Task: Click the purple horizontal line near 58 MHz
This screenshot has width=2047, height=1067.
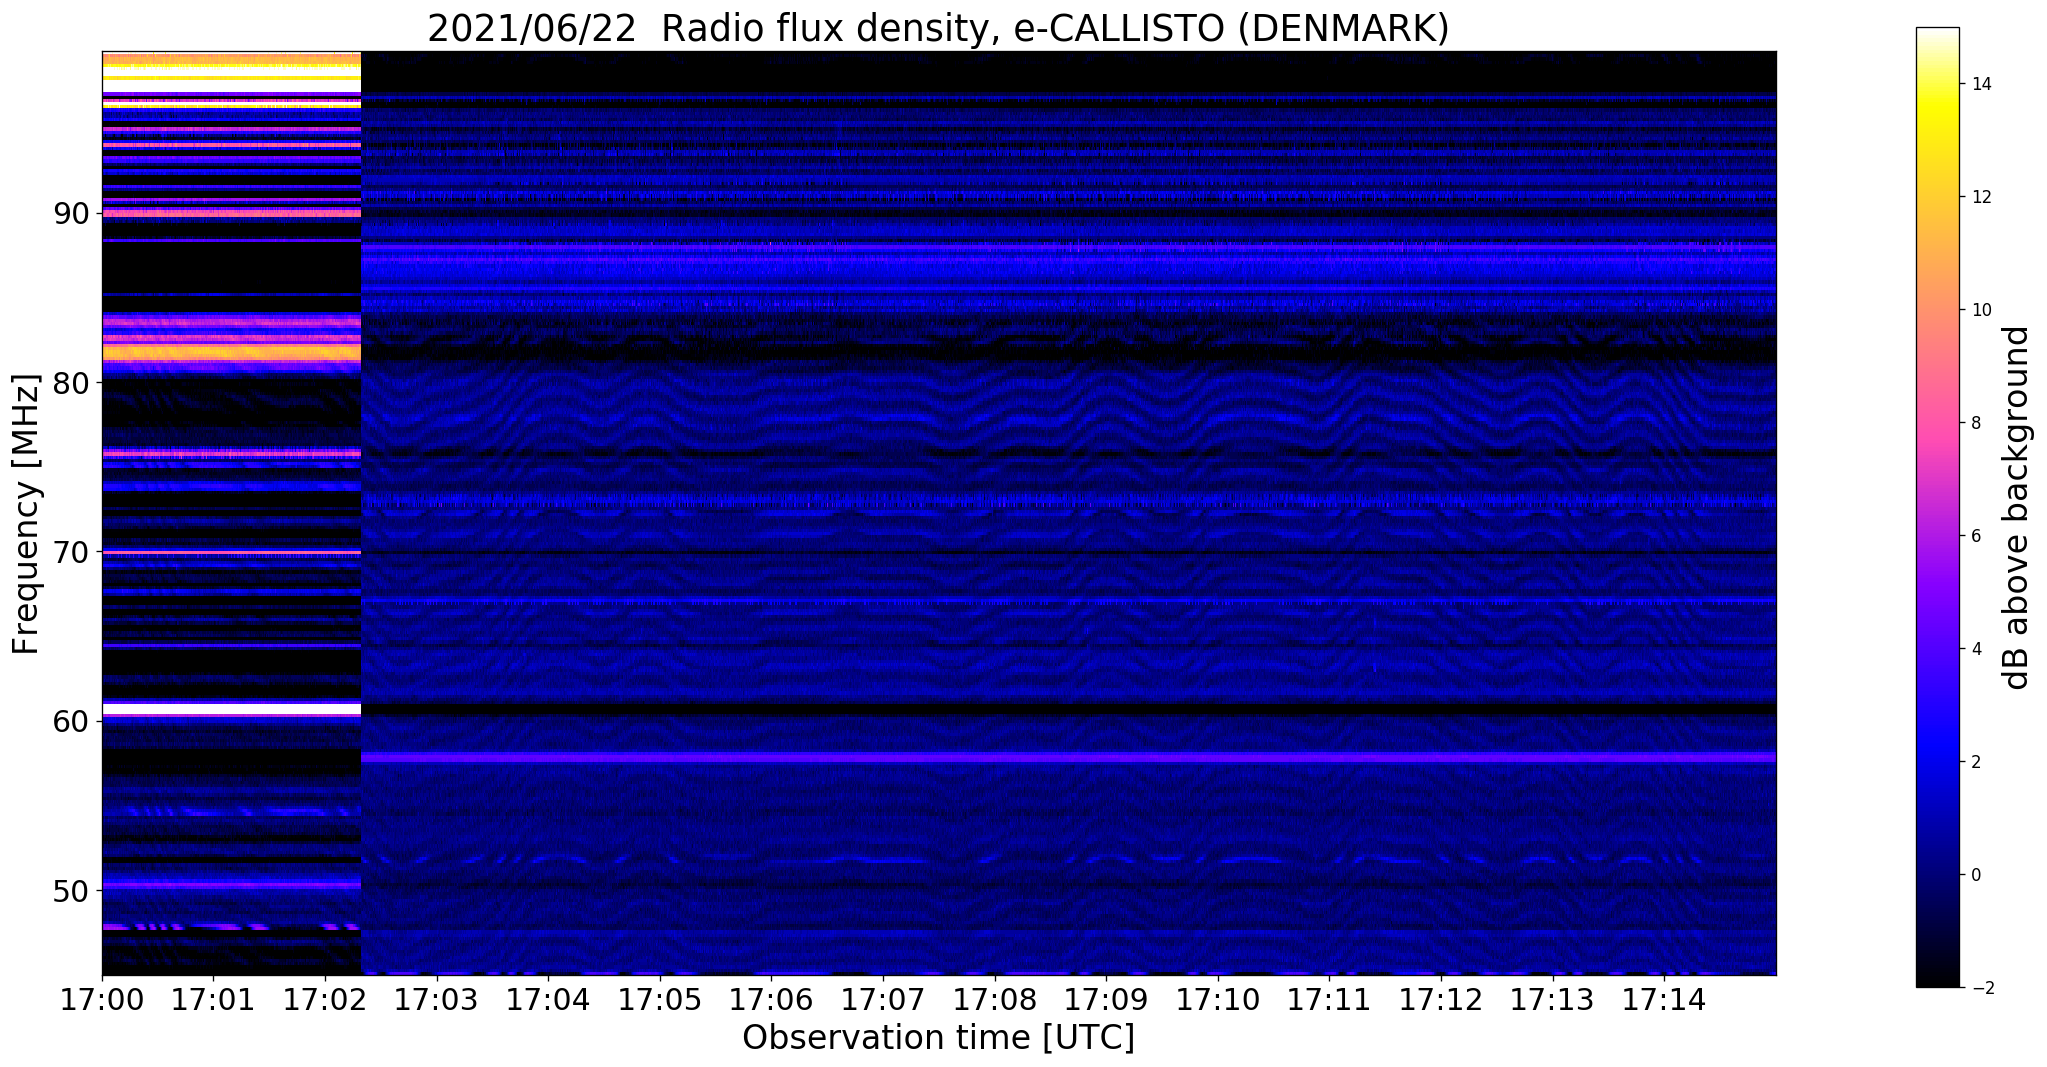Action: tap(1068, 758)
